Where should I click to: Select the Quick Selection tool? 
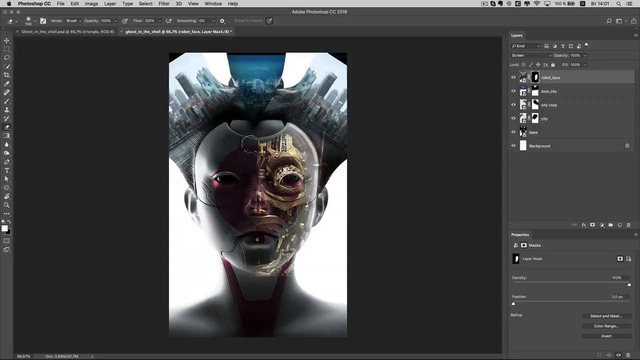7,66
